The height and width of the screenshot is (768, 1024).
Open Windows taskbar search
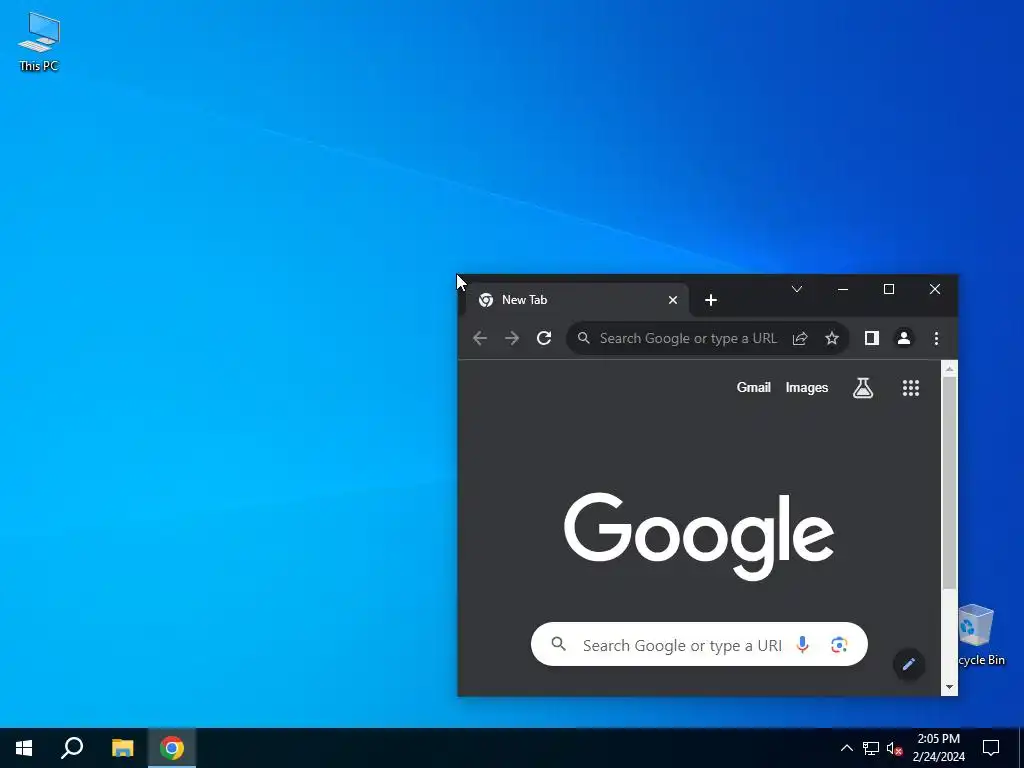click(72, 748)
